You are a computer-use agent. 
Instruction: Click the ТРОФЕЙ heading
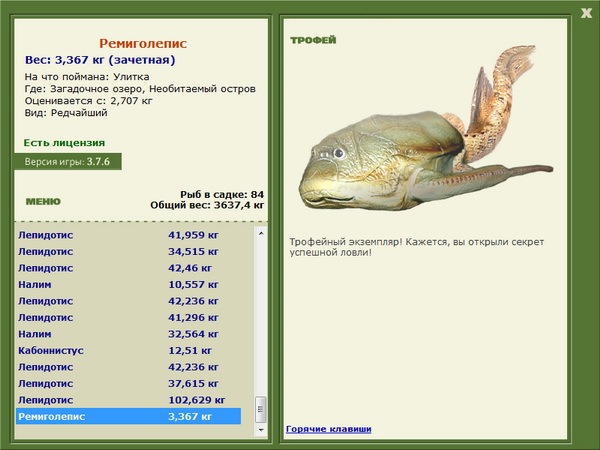click(313, 40)
